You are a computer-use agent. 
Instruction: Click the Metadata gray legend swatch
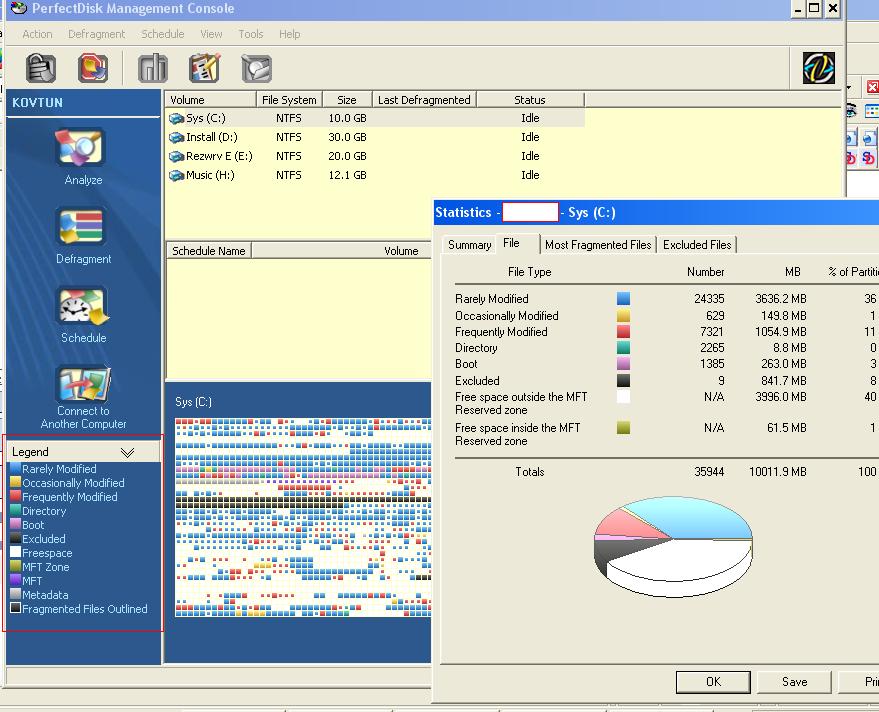[15, 594]
